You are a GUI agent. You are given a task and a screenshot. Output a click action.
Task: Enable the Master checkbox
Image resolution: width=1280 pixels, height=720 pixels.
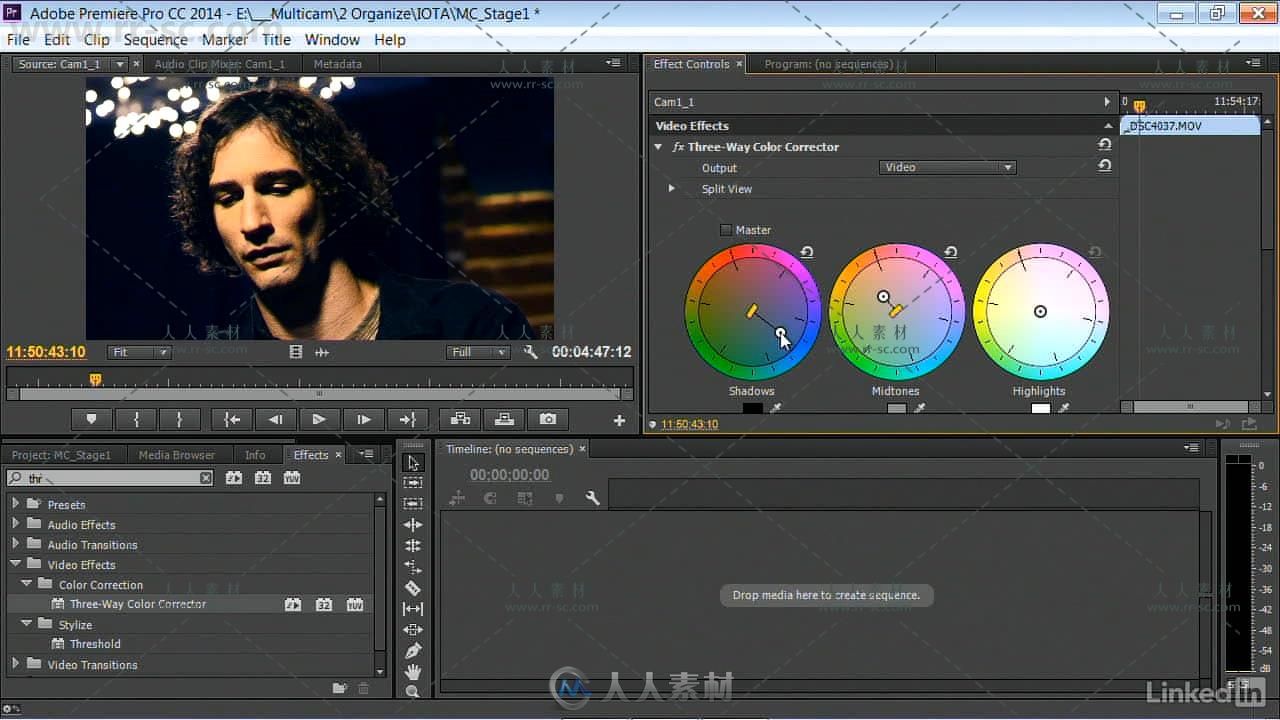(726, 230)
